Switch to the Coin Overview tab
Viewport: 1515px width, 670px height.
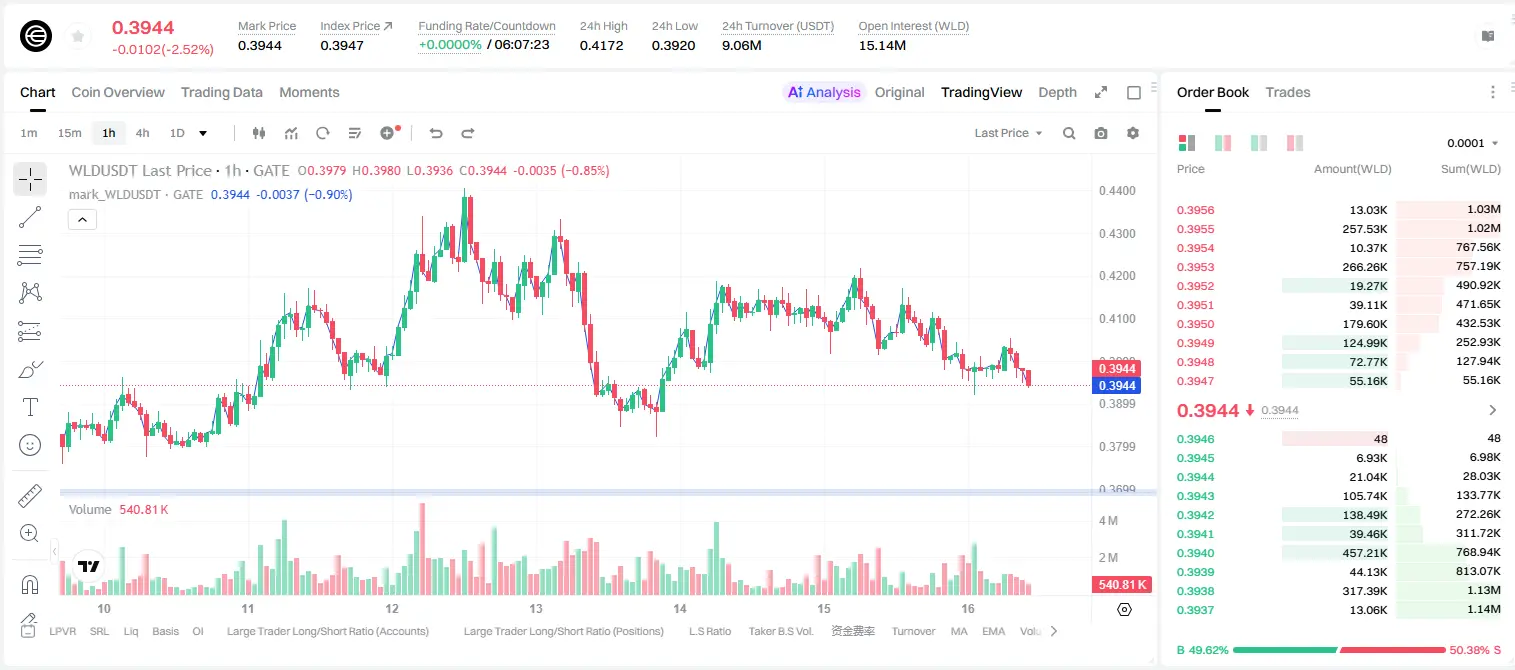coord(118,92)
